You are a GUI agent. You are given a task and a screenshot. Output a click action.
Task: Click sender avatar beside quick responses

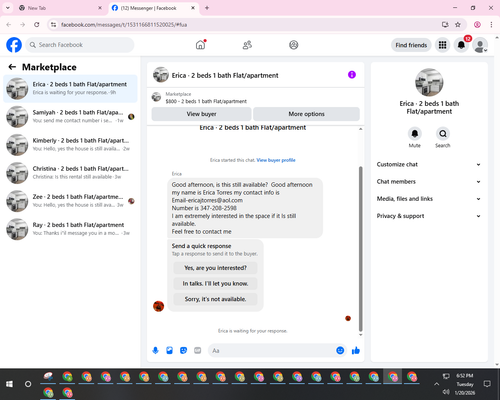(x=158, y=306)
